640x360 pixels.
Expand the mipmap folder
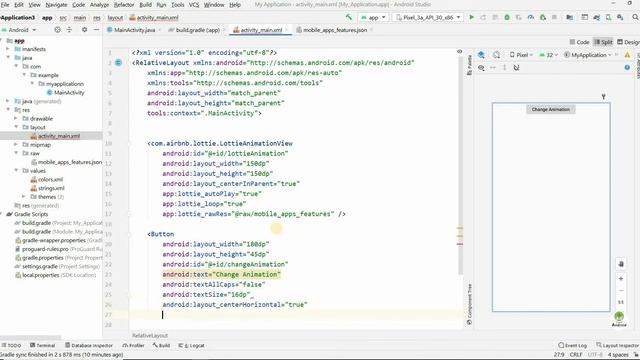click(16, 144)
